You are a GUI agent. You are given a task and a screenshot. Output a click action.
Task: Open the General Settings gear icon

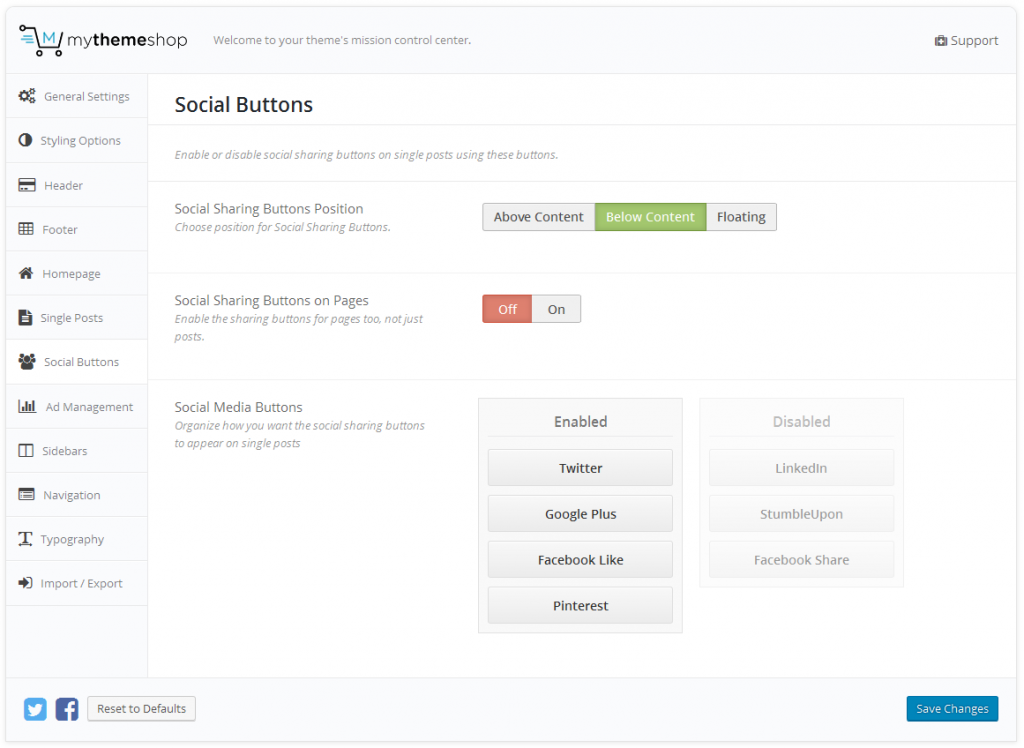27,96
